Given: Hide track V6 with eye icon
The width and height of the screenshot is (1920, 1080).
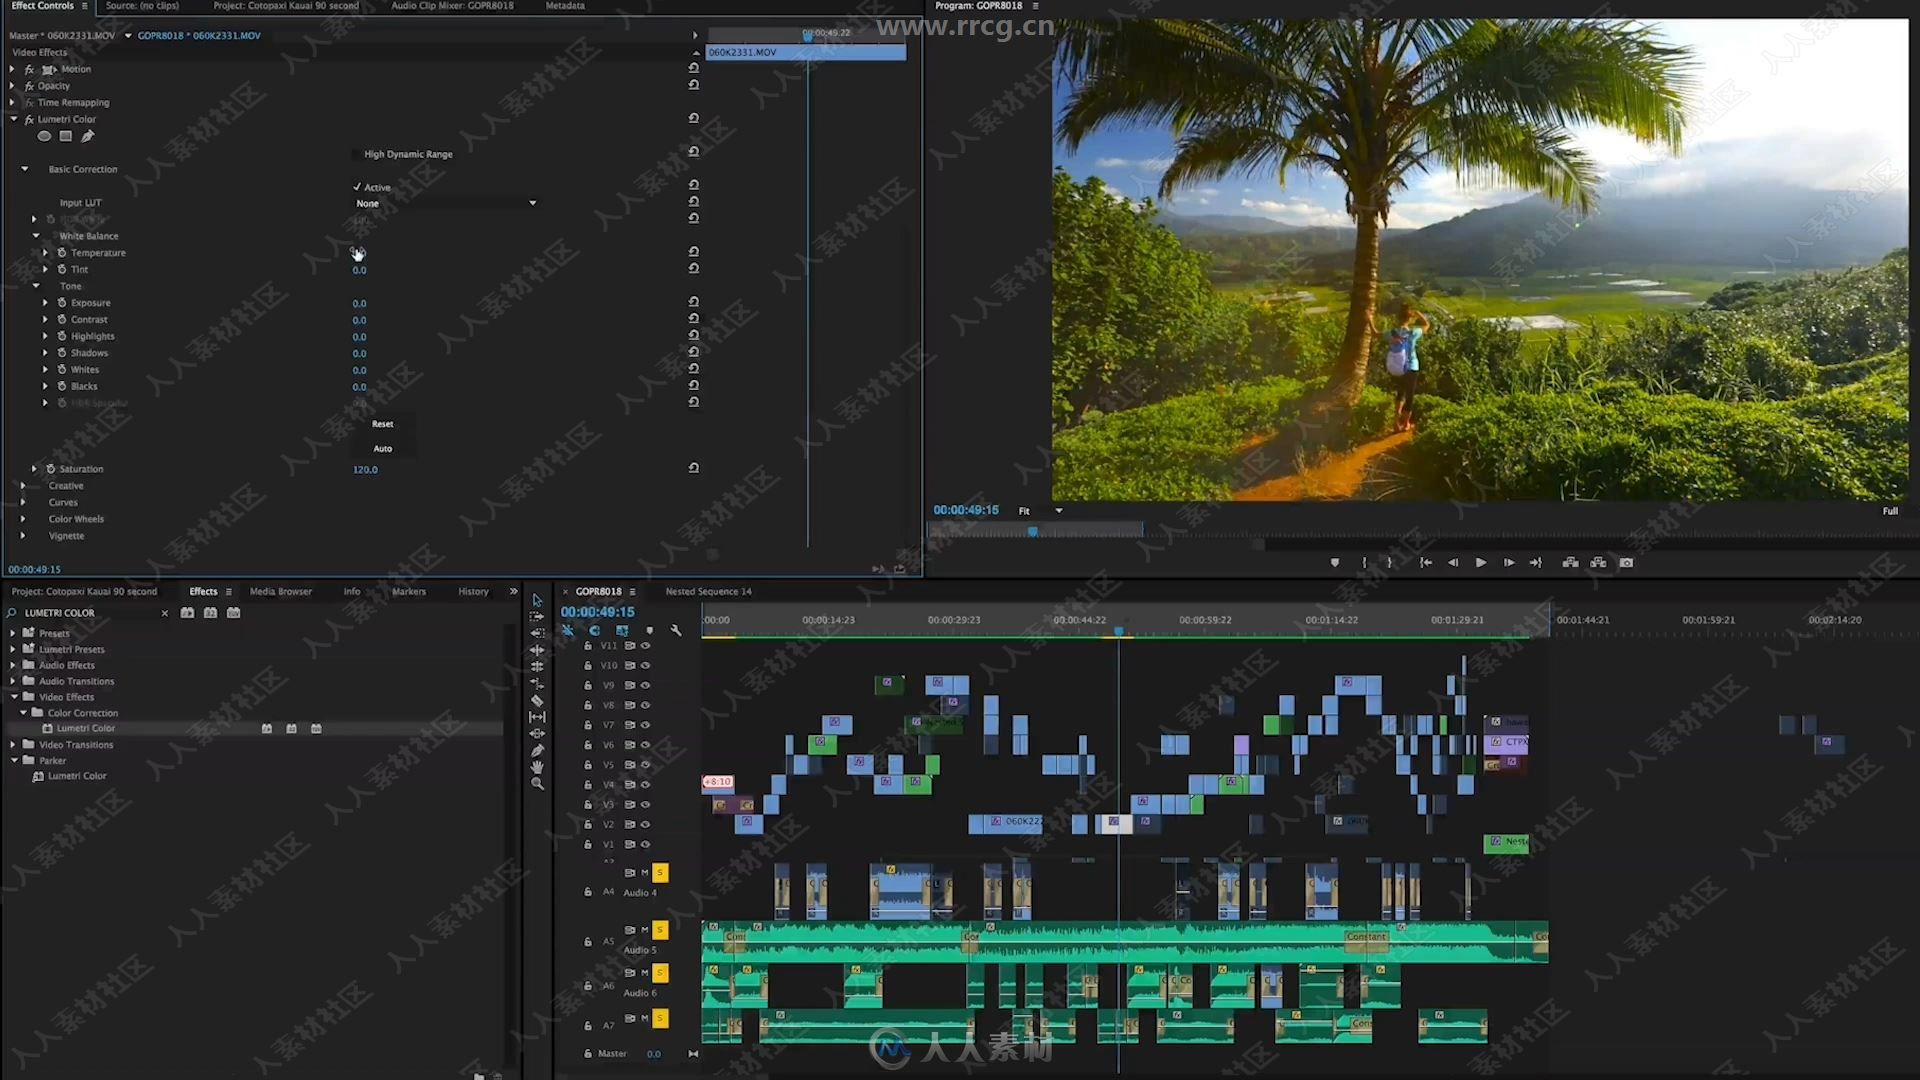Looking at the screenshot, I should point(645,745).
